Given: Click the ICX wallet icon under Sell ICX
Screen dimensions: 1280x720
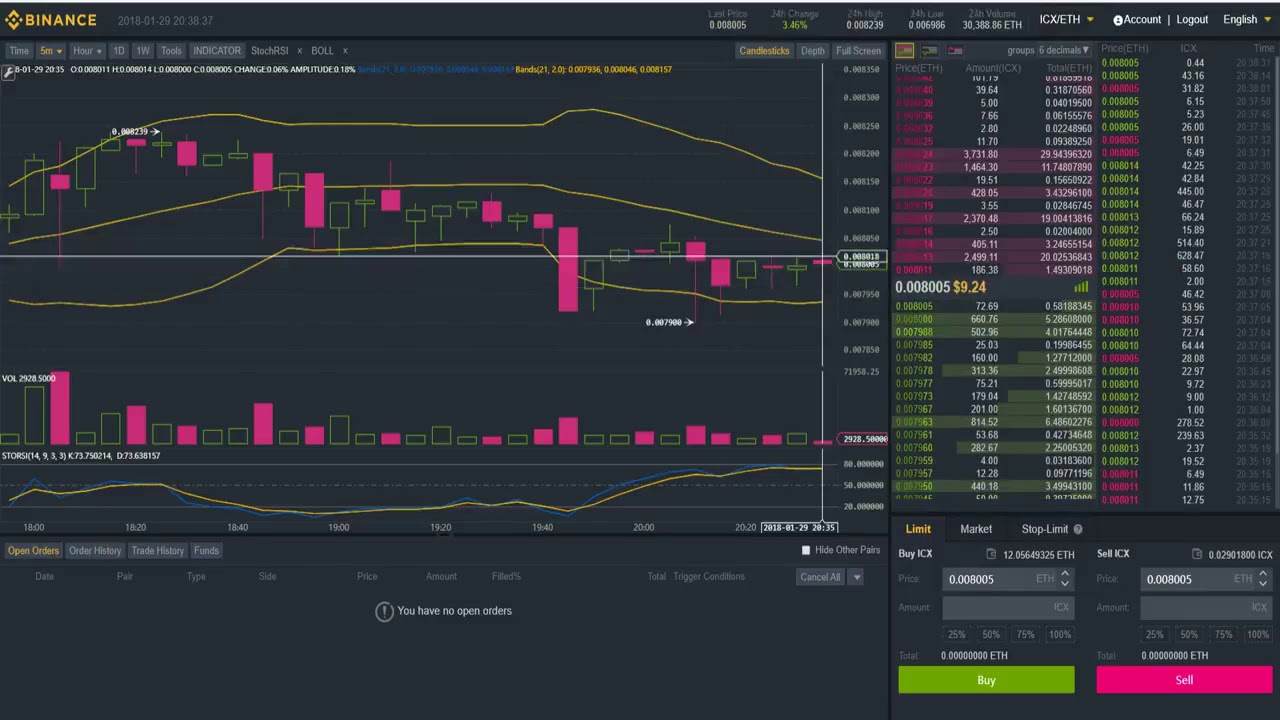Looking at the screenshot, I should coord(1197,554).
